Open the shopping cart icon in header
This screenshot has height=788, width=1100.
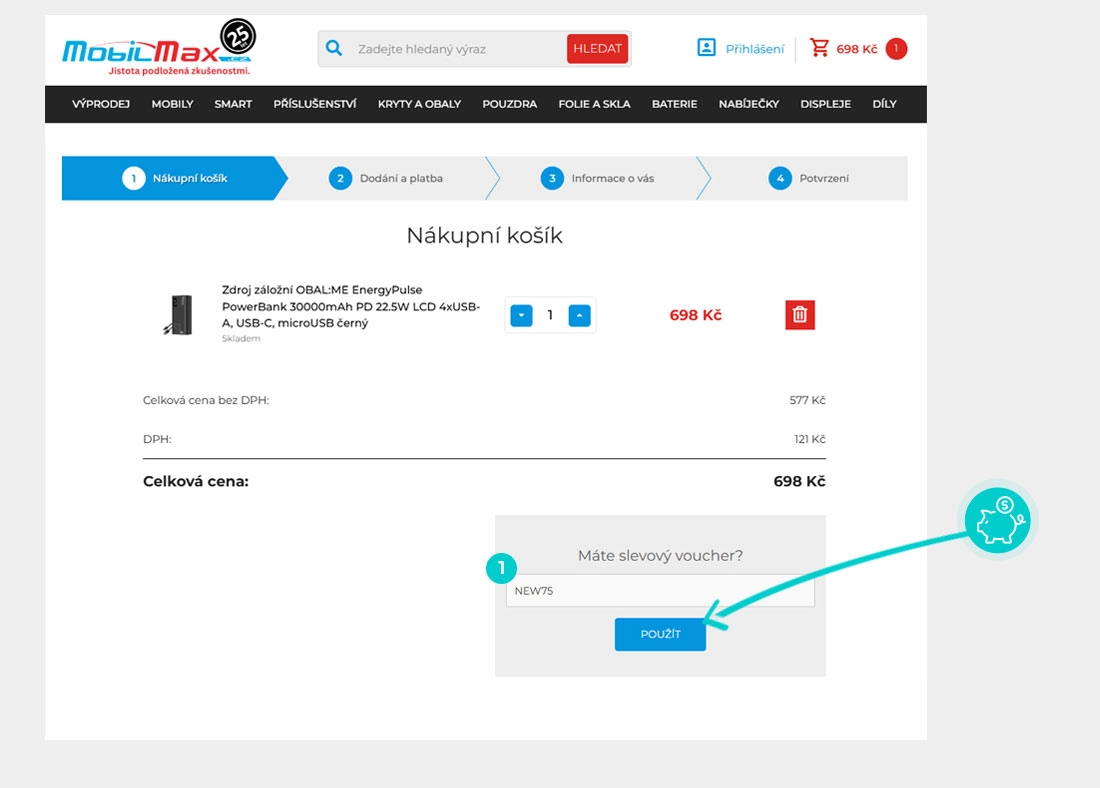pos(820,48)
